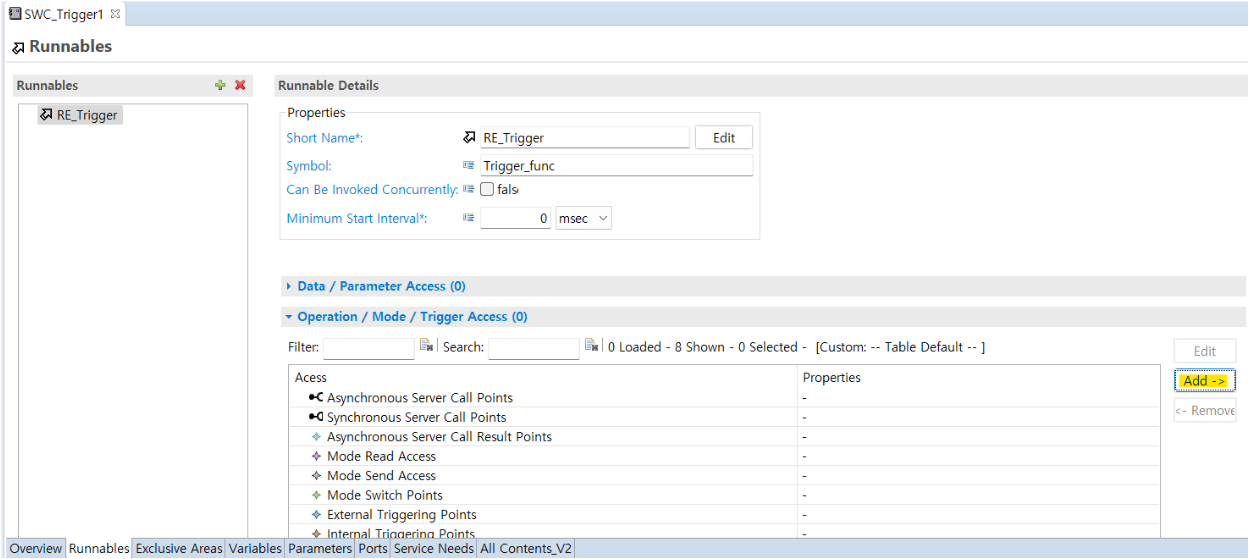Click the Add -> button
The image size is (1249, 559).
click(x=1204, y=381)
